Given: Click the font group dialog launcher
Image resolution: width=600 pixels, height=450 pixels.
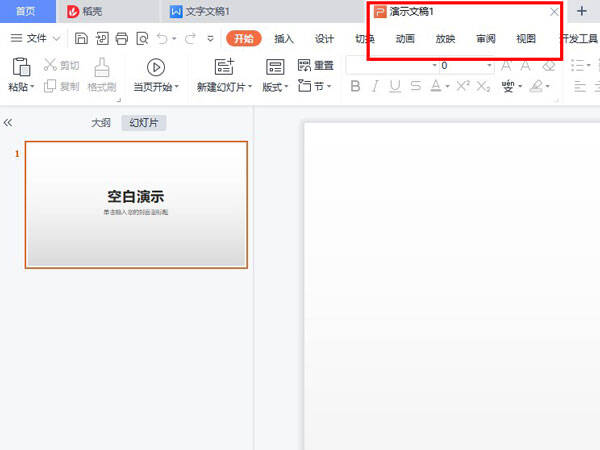Looking at the screenshot, I should tap(556, 100).
